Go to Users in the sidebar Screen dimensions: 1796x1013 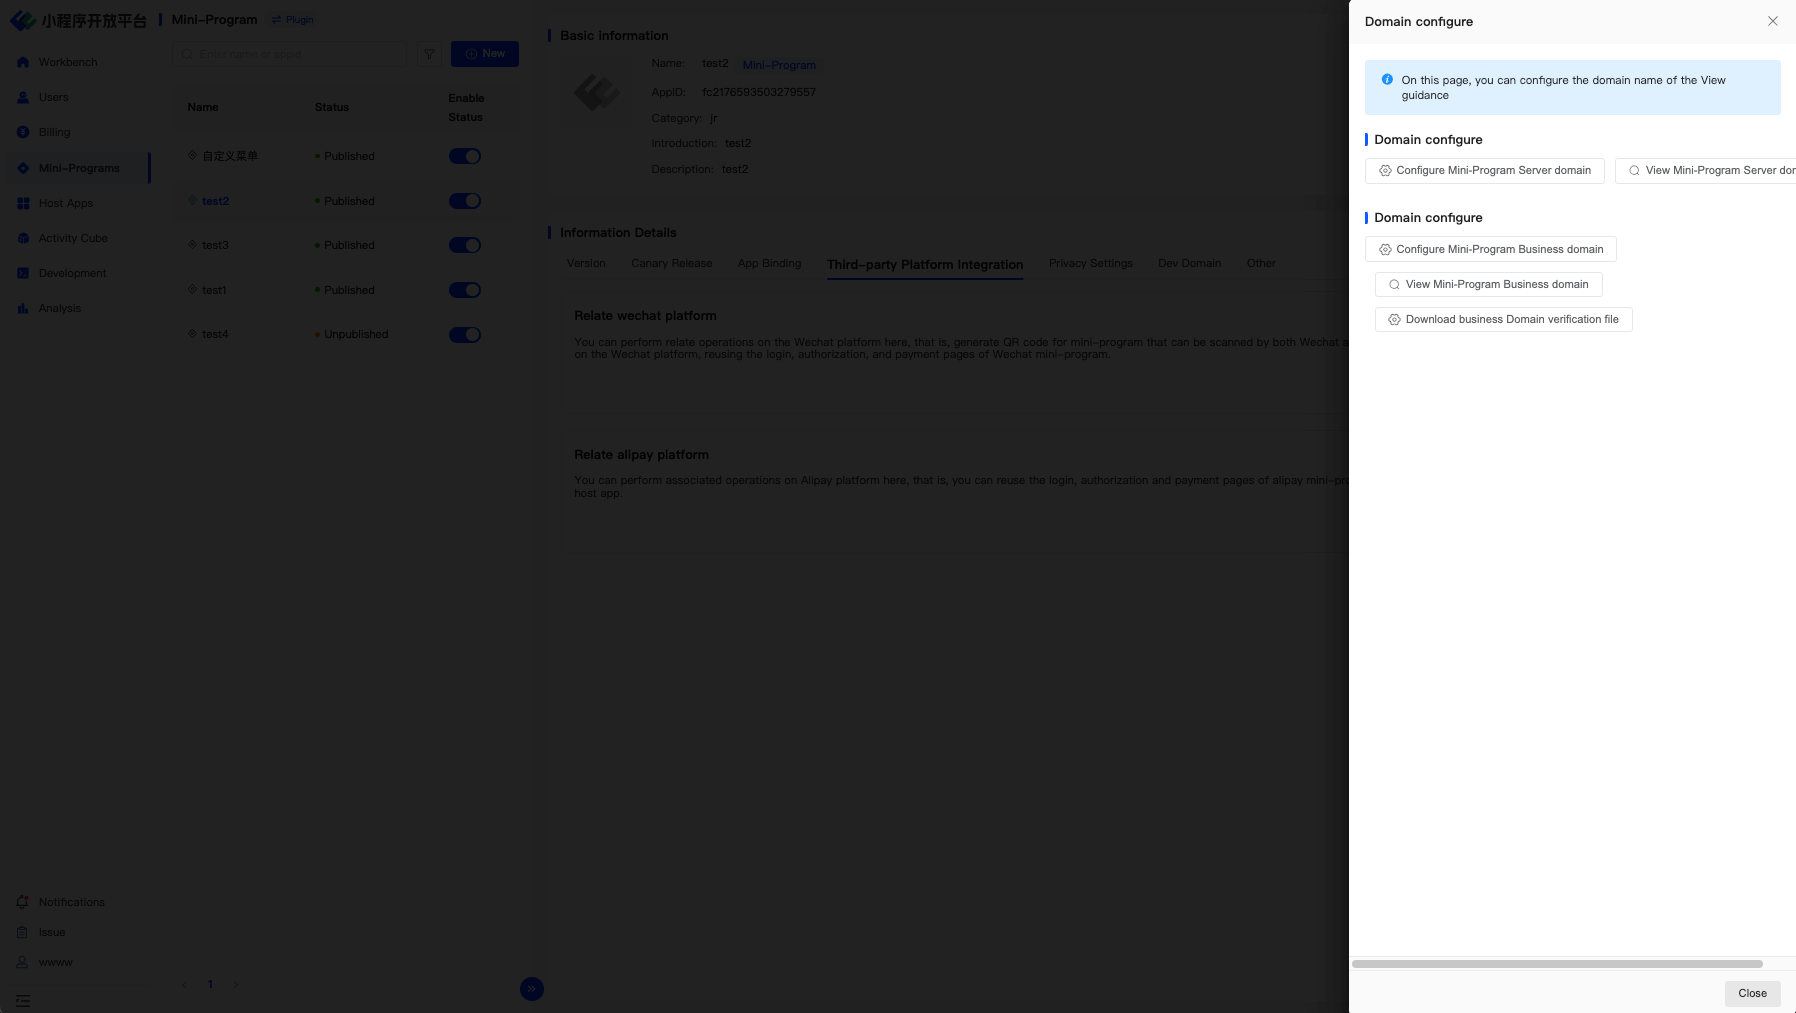pos(53,97)
